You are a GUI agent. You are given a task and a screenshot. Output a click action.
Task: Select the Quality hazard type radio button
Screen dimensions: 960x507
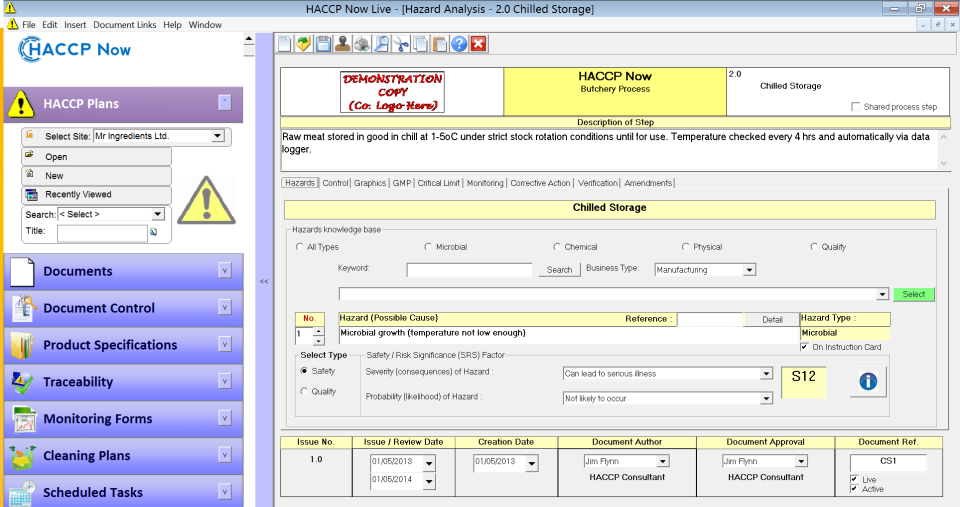coord(814,247)
